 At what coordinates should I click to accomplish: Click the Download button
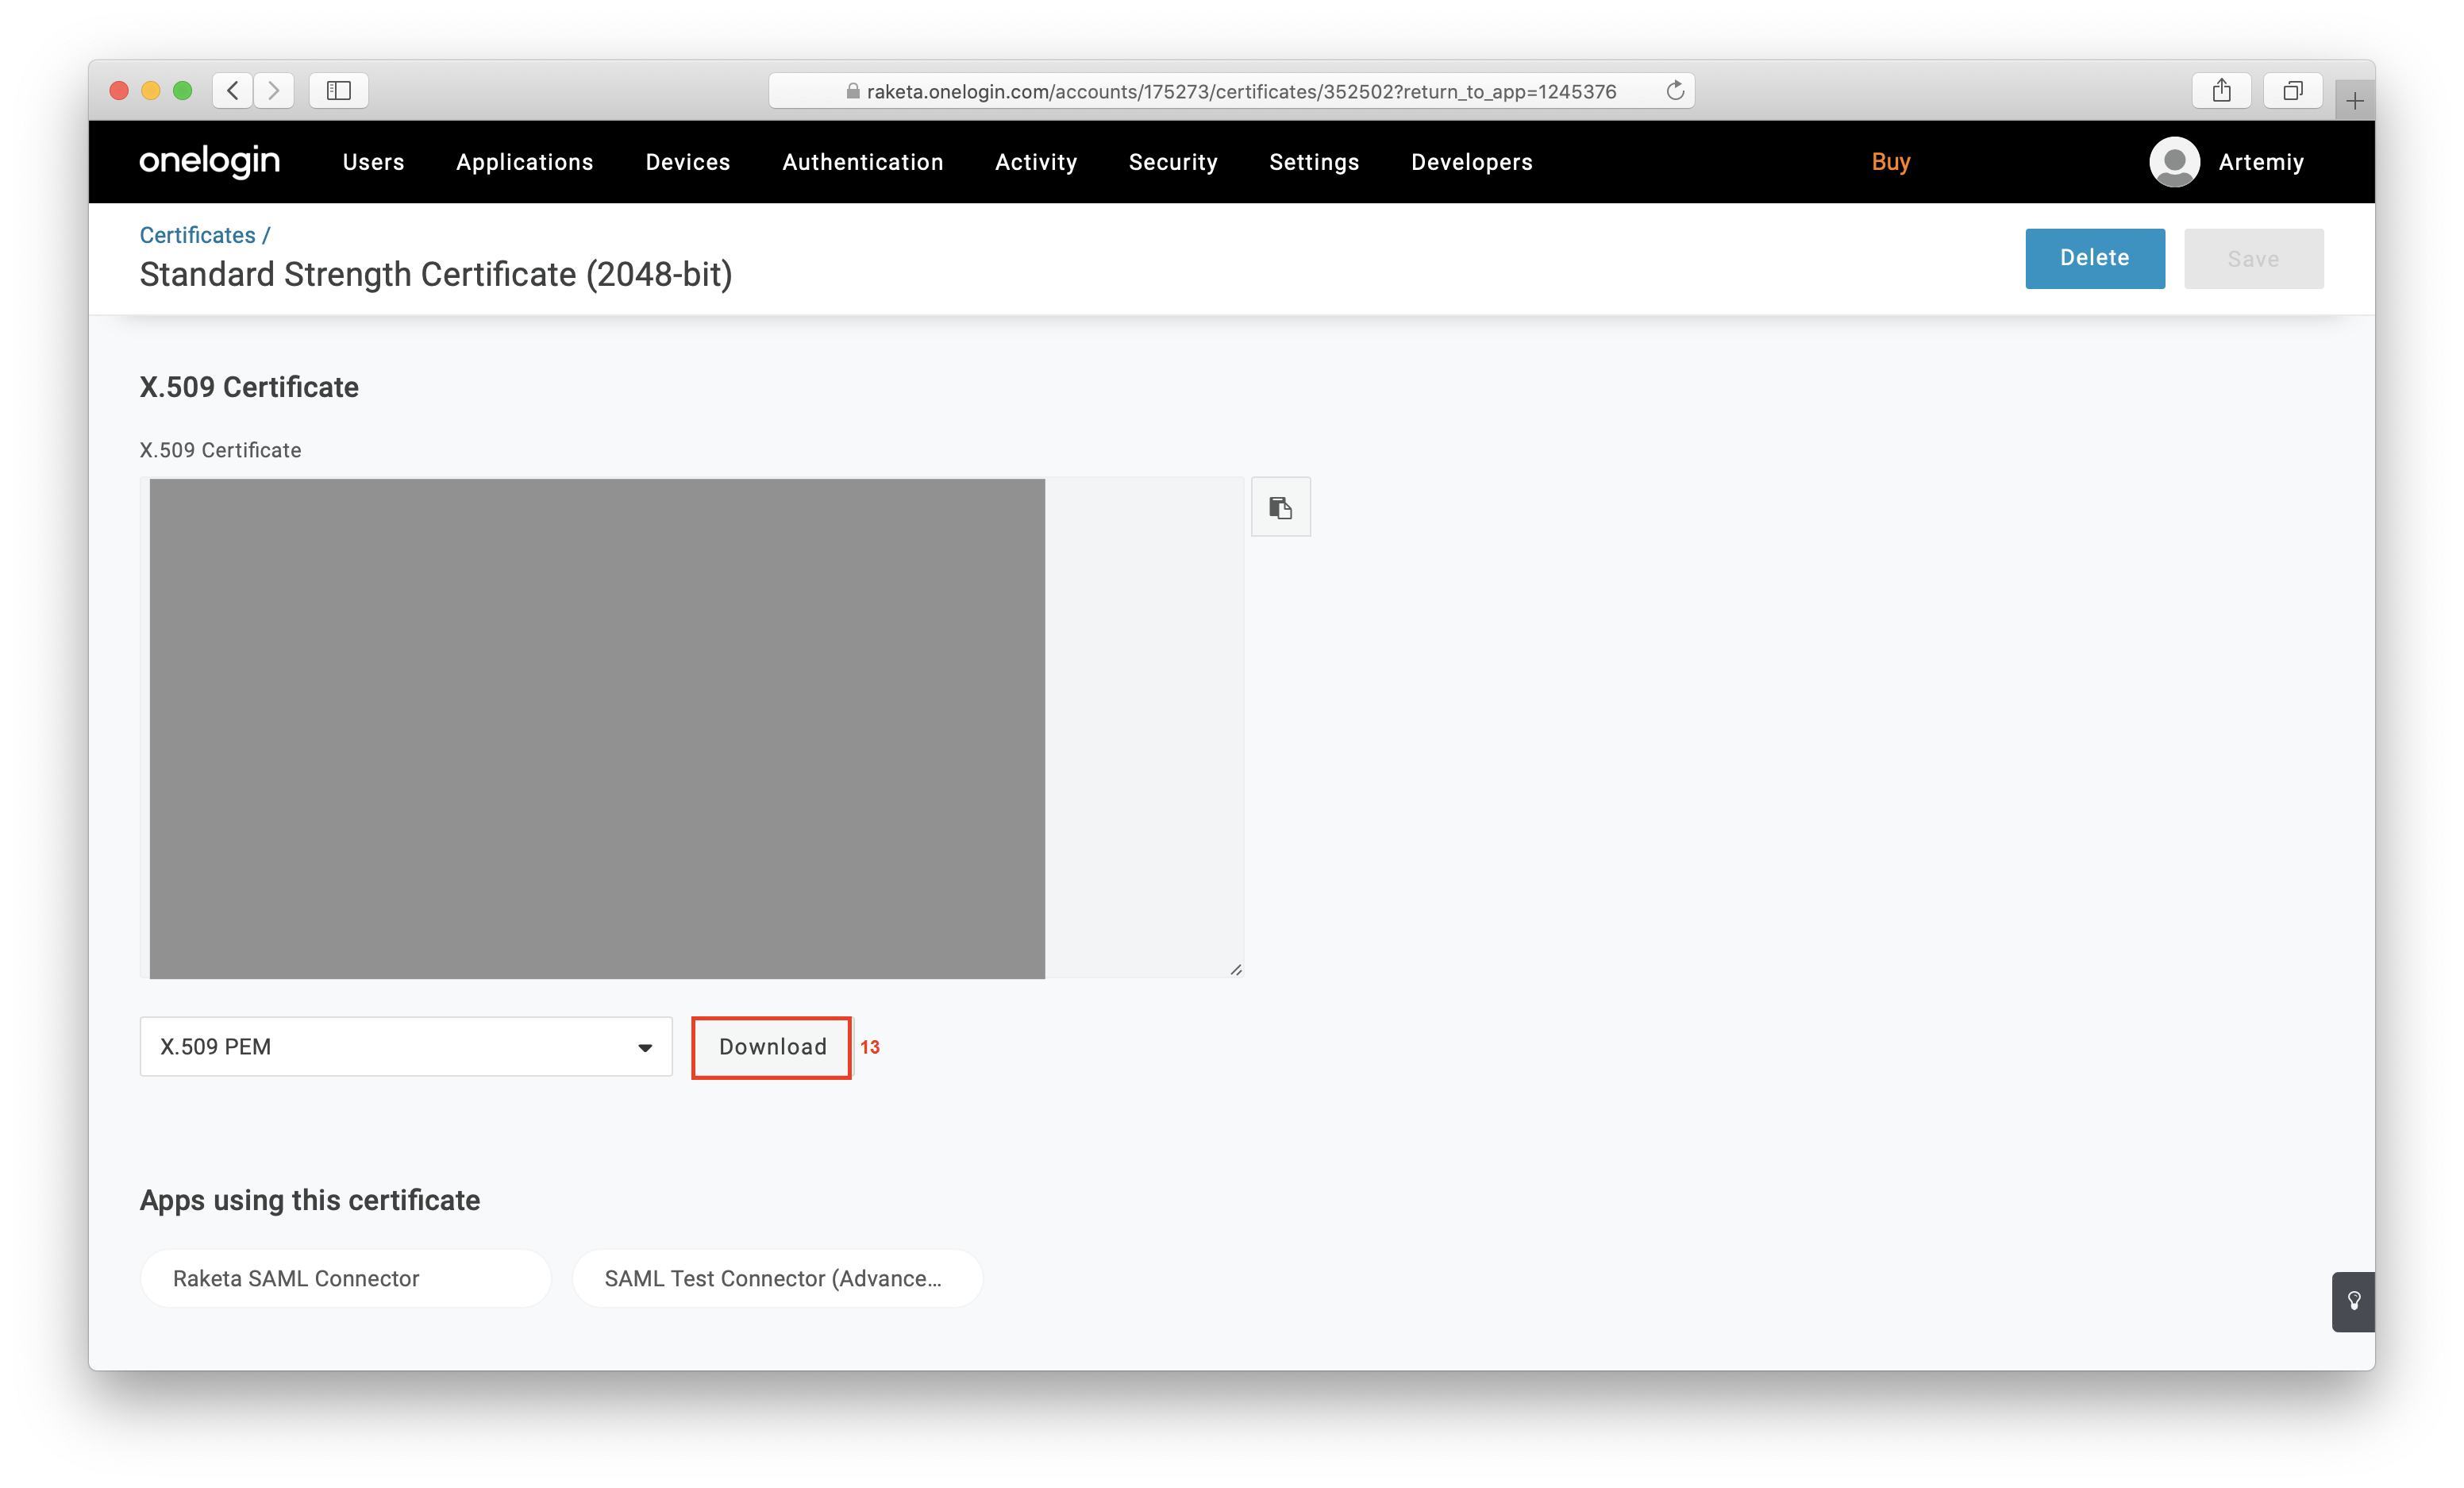[x=772, y=1046]
